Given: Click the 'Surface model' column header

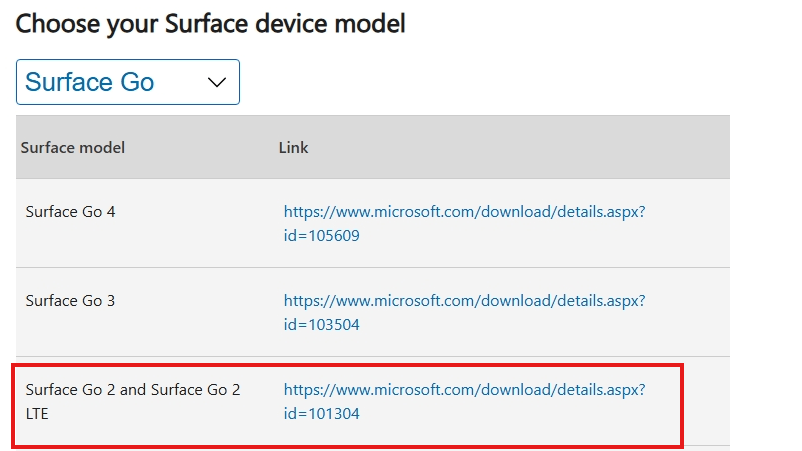Looking at the screenshot, I should tap(73, 148).
